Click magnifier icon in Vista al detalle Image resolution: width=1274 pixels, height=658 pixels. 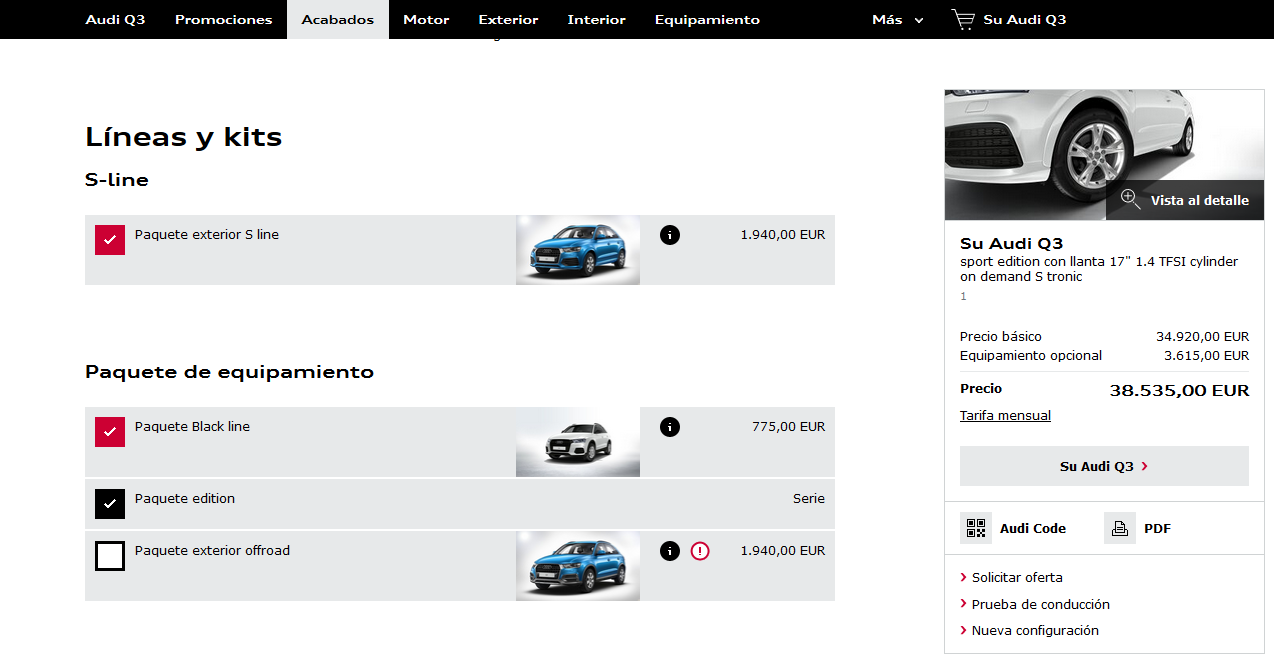tap(1130, 199)
